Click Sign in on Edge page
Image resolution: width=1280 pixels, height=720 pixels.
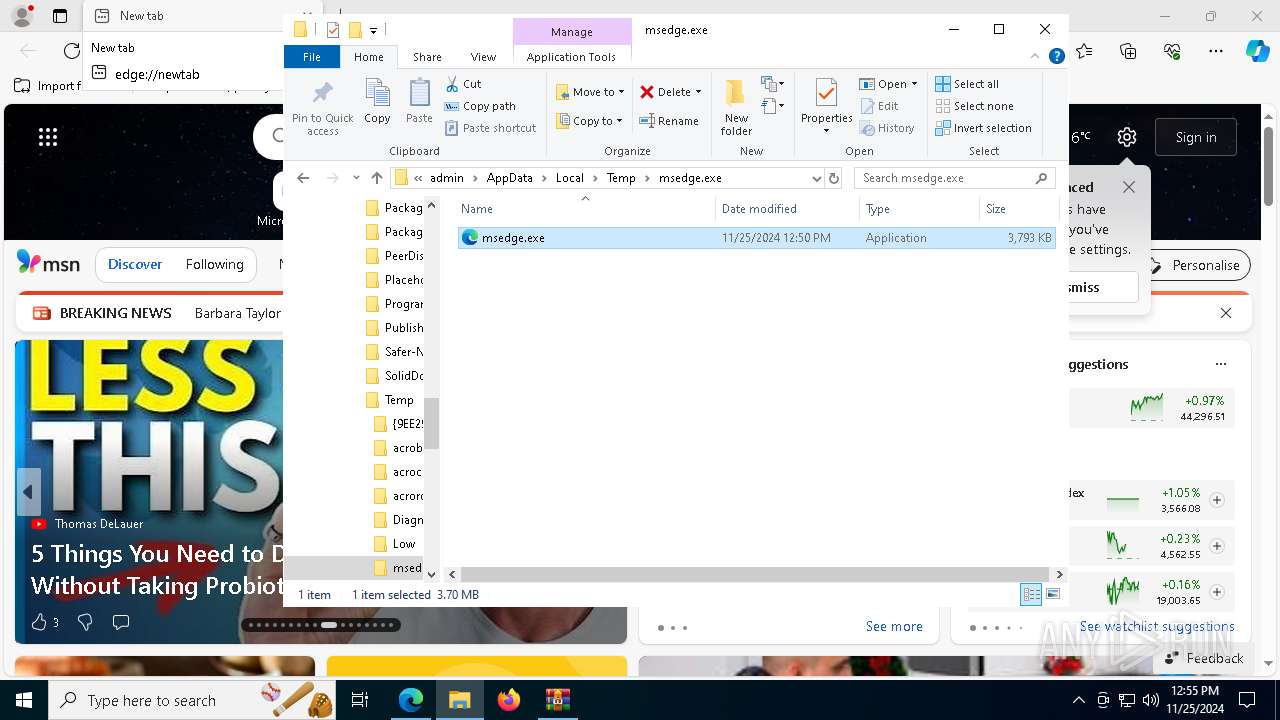[1196, 137]
